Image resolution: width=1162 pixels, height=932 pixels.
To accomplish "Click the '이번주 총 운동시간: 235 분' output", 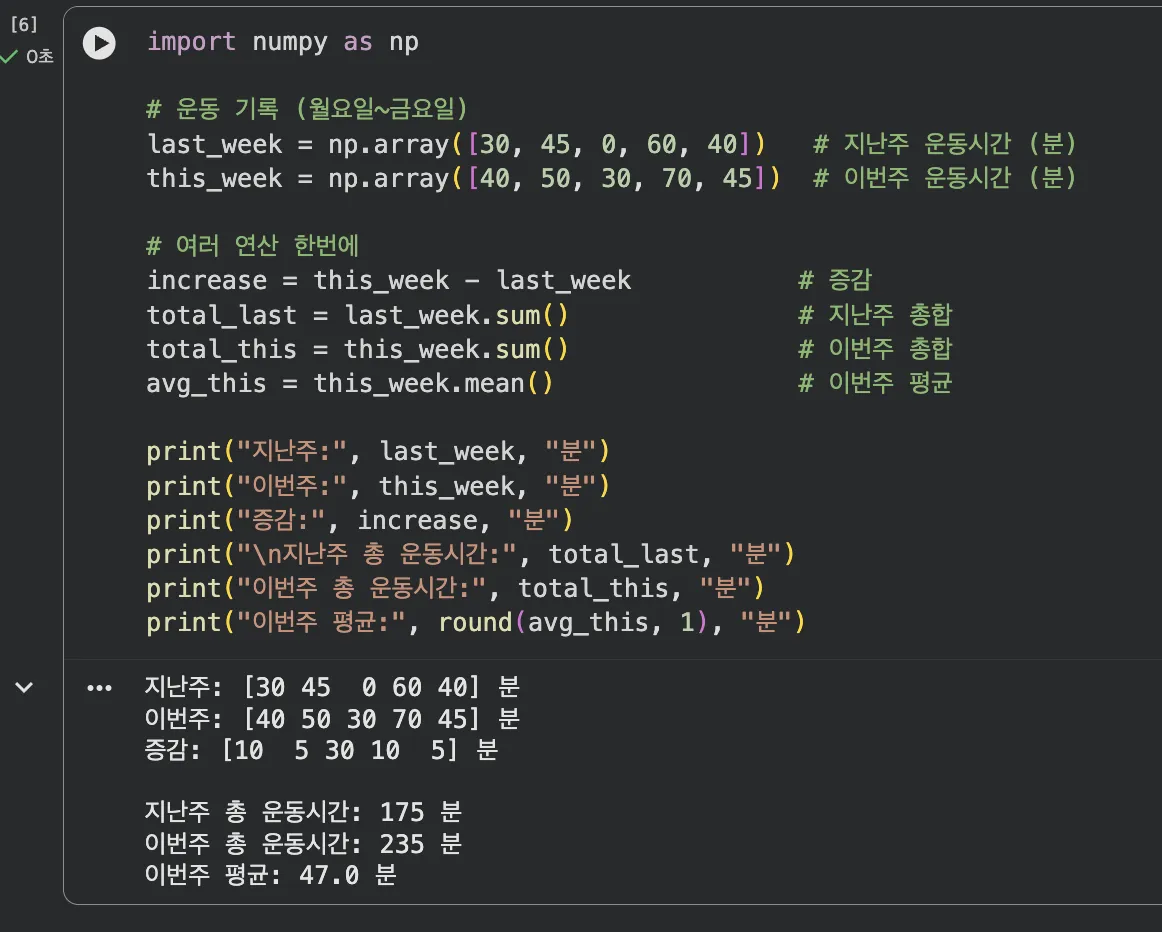I will click(303, 843).
